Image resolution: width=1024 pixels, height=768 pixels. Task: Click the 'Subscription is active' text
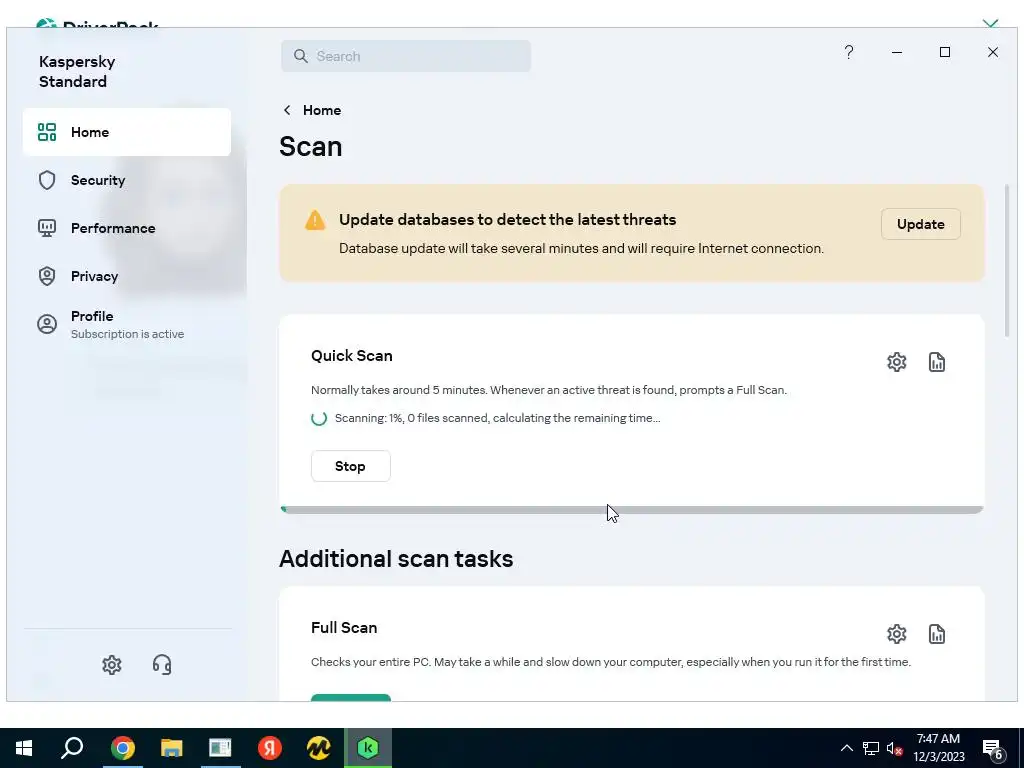127,334
